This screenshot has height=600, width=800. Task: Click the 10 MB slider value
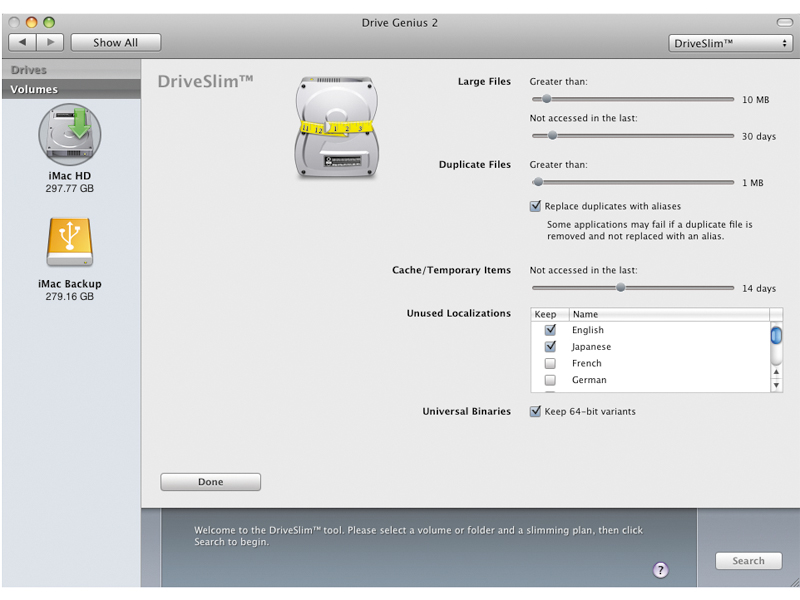(x=756, y=99)
